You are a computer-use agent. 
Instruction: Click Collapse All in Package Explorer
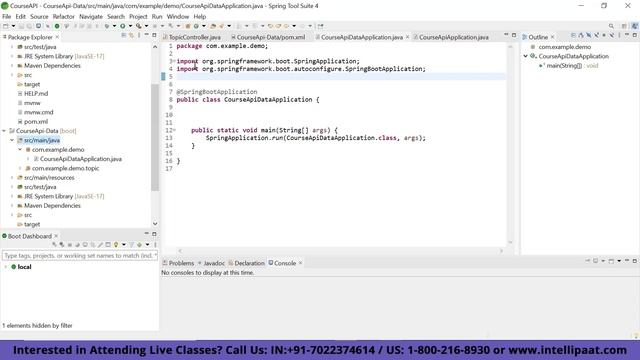click(x=123, y=36)
